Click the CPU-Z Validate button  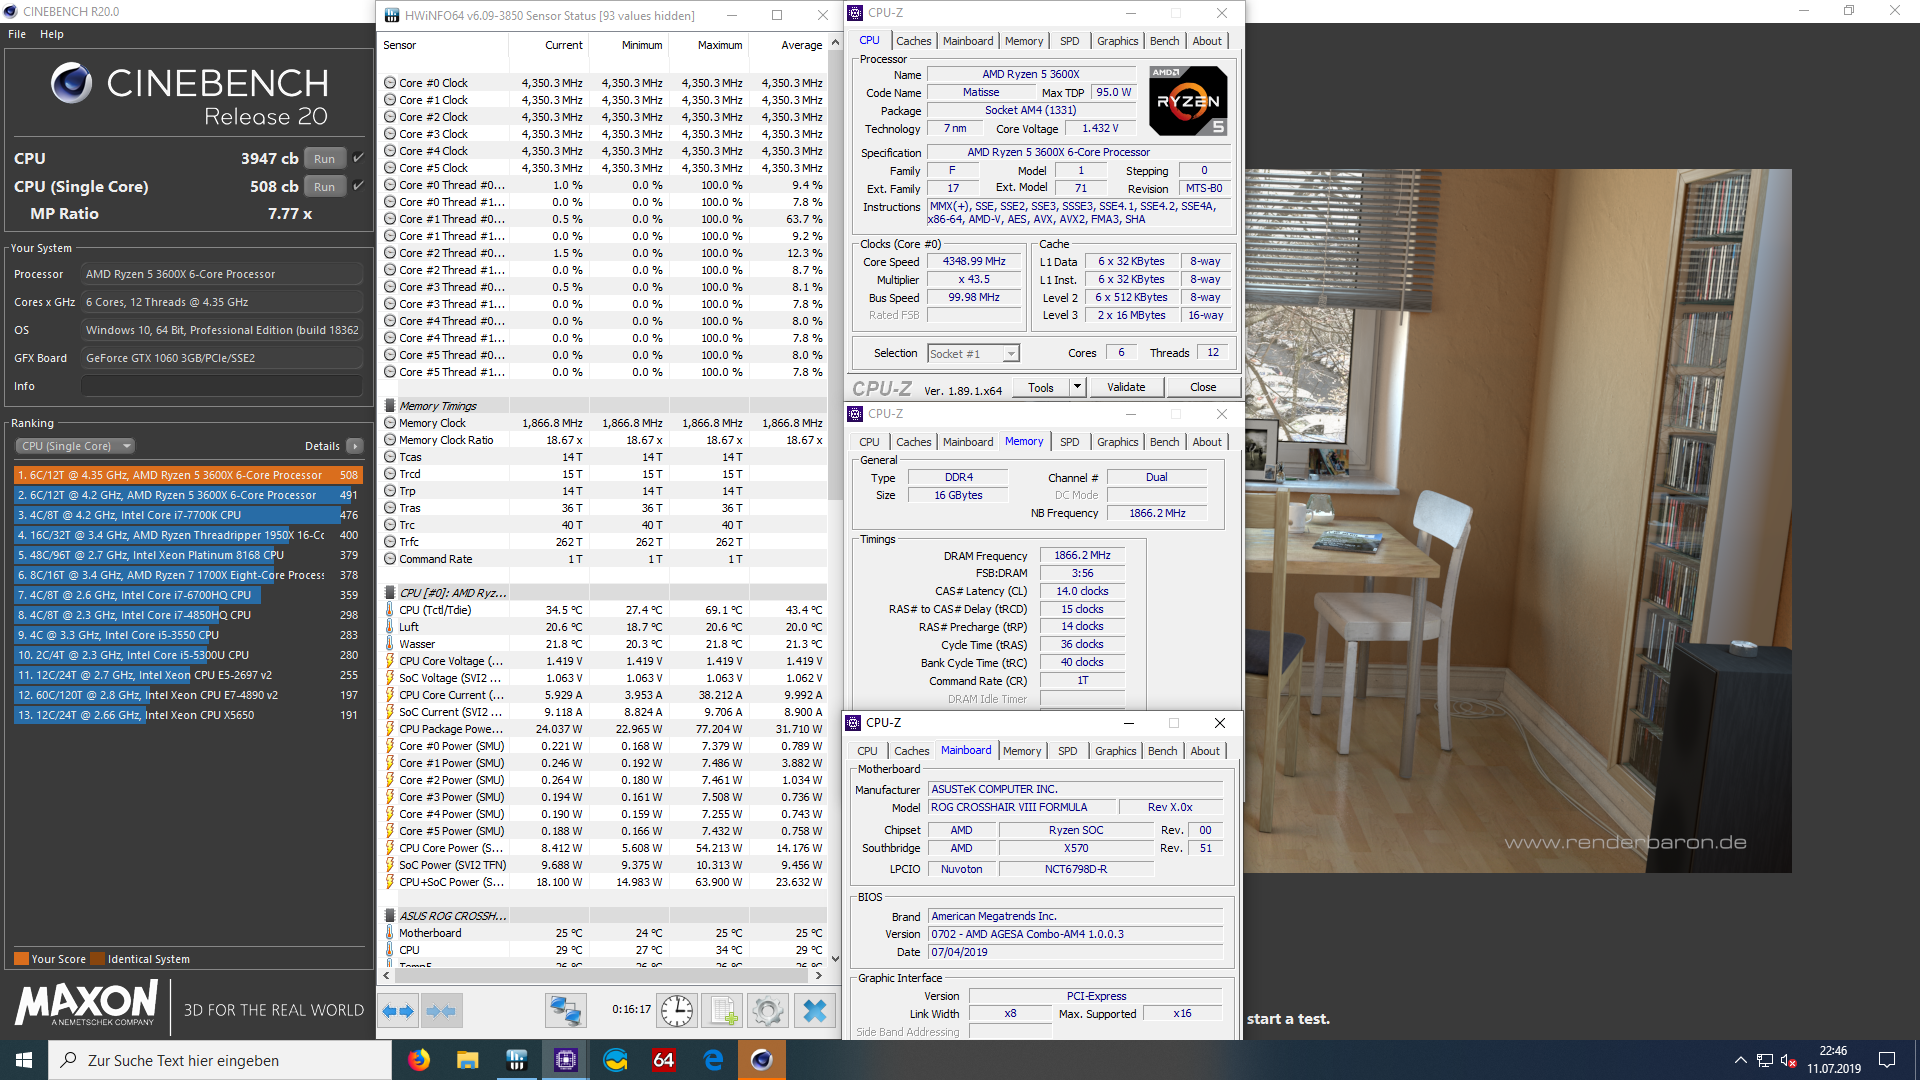(1126, 387)
